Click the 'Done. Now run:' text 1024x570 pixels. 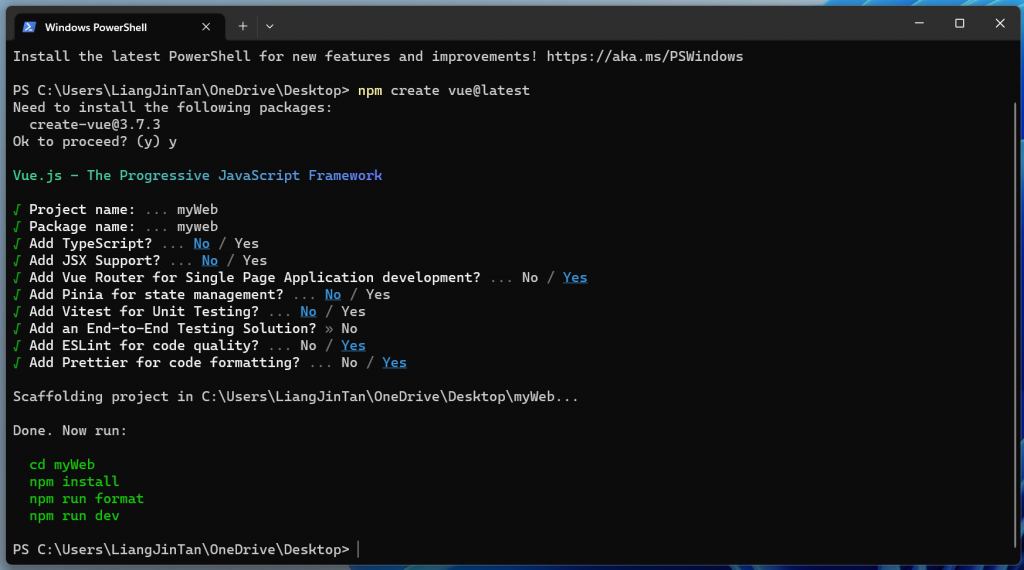[70, 430]
